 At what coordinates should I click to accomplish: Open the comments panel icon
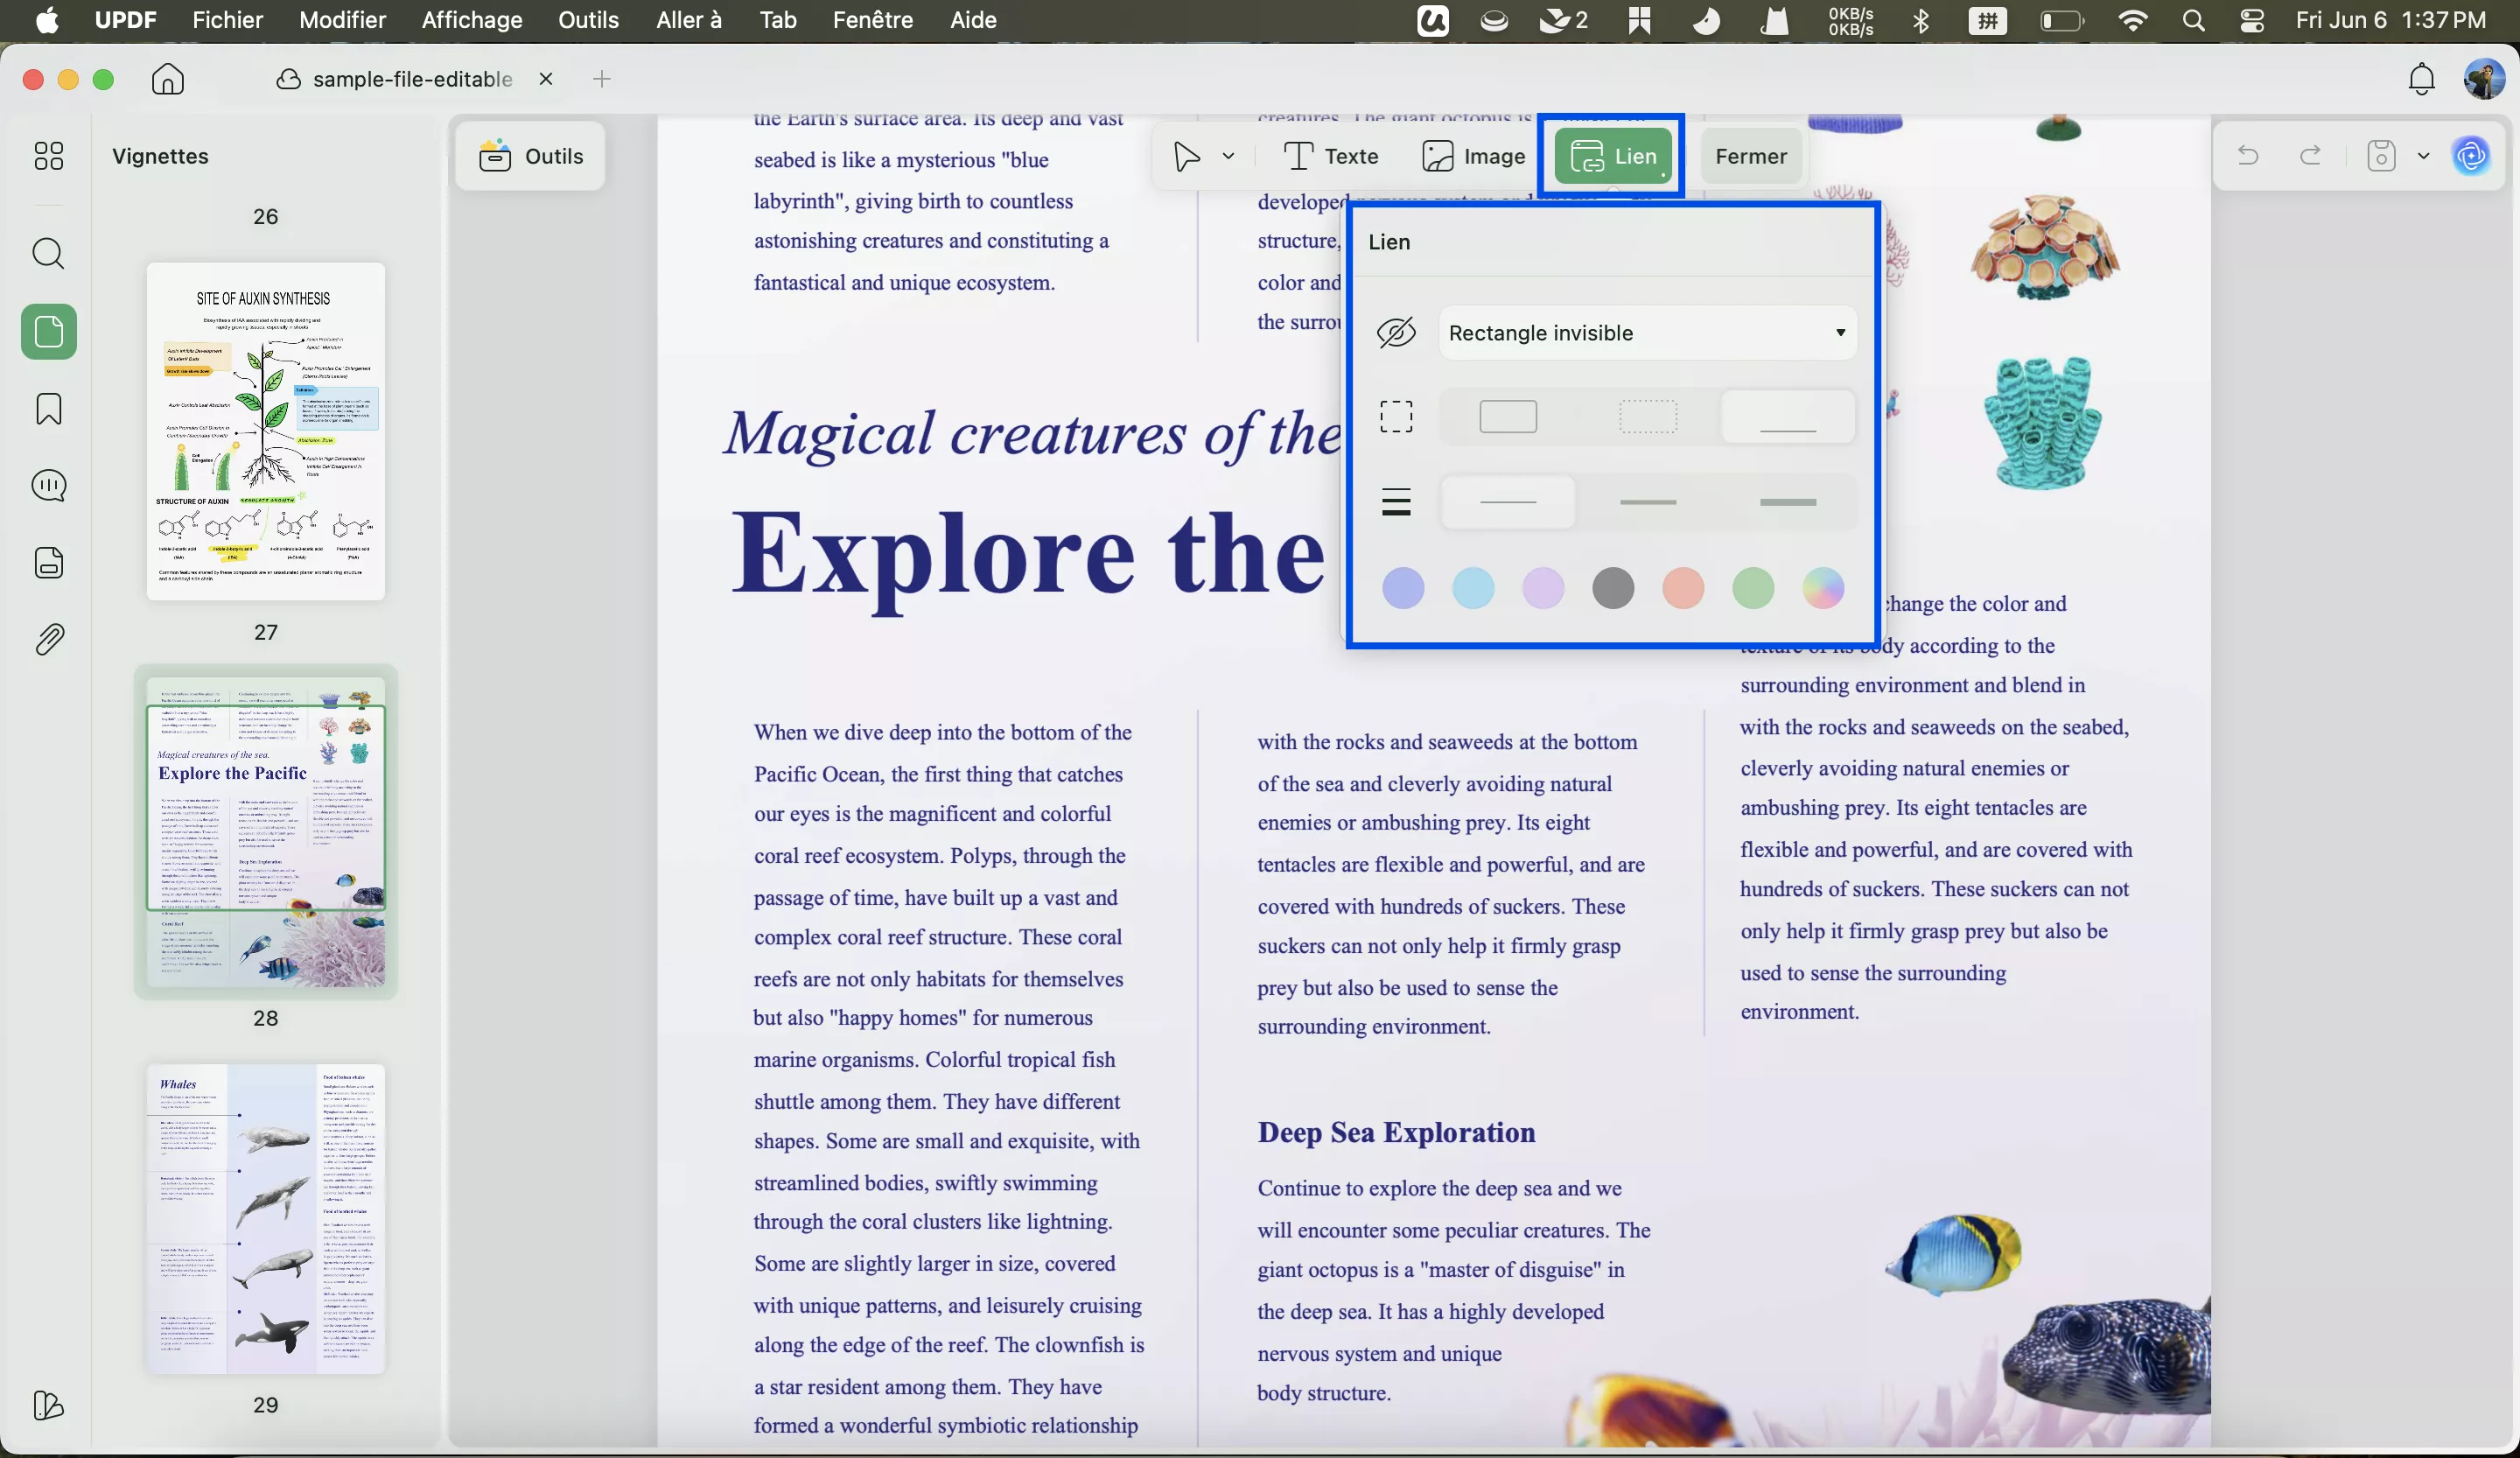coord(48,485)
